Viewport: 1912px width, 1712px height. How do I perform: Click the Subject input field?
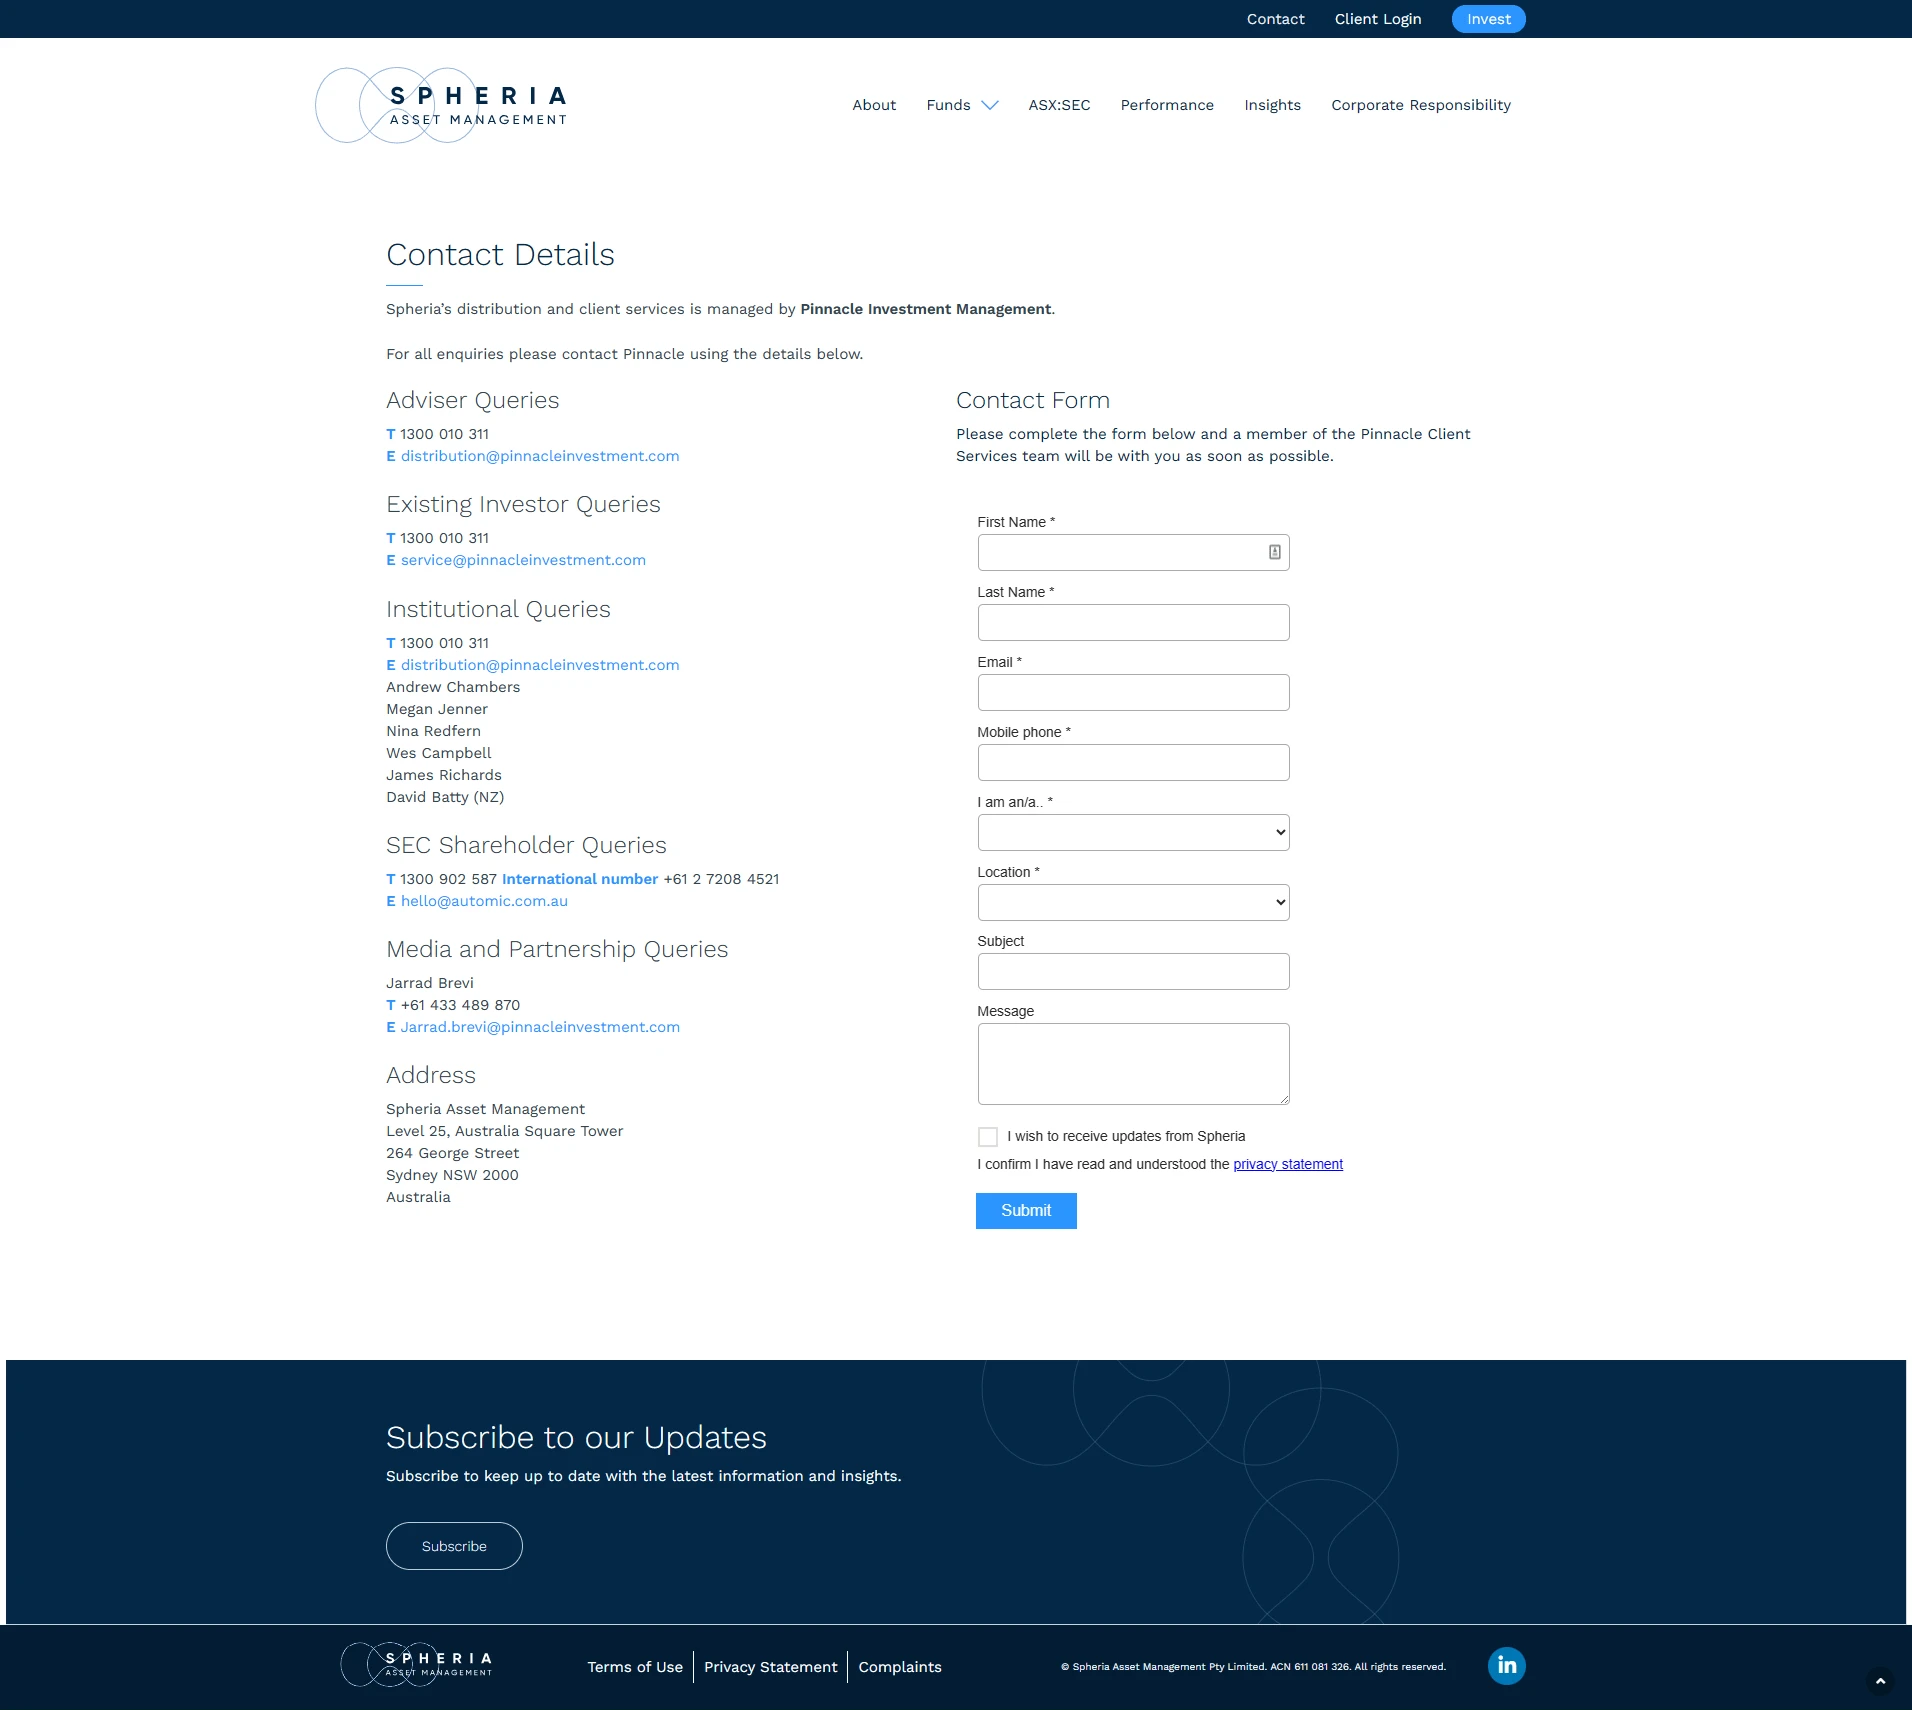(1133, 972)
